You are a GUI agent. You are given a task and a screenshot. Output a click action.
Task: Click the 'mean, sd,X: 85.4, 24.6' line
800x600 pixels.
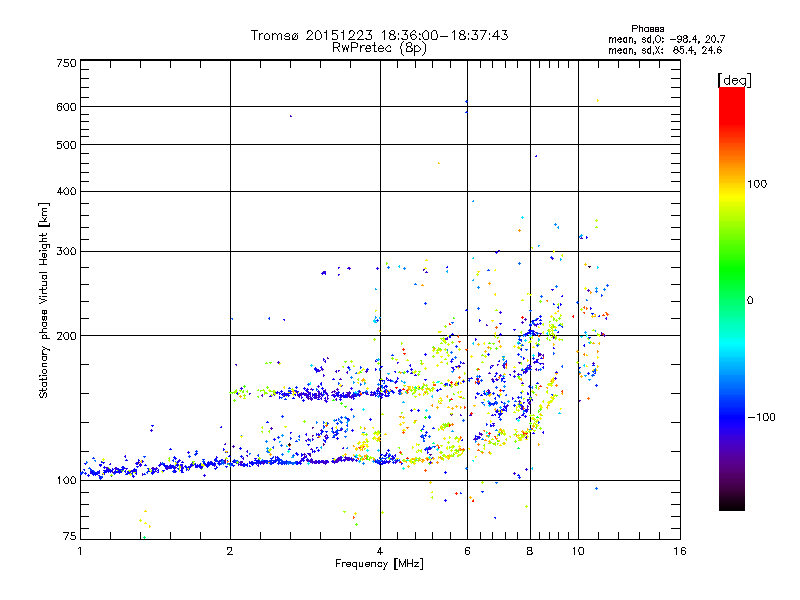(x=665, y=51)
